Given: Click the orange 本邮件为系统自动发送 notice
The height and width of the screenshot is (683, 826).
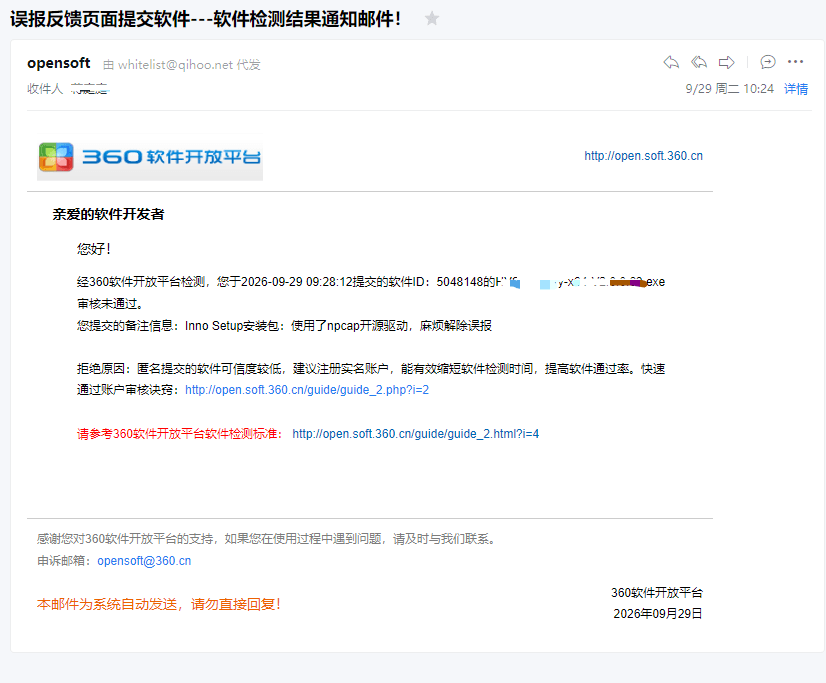Looking at the screenshot, I should point(159,604).
